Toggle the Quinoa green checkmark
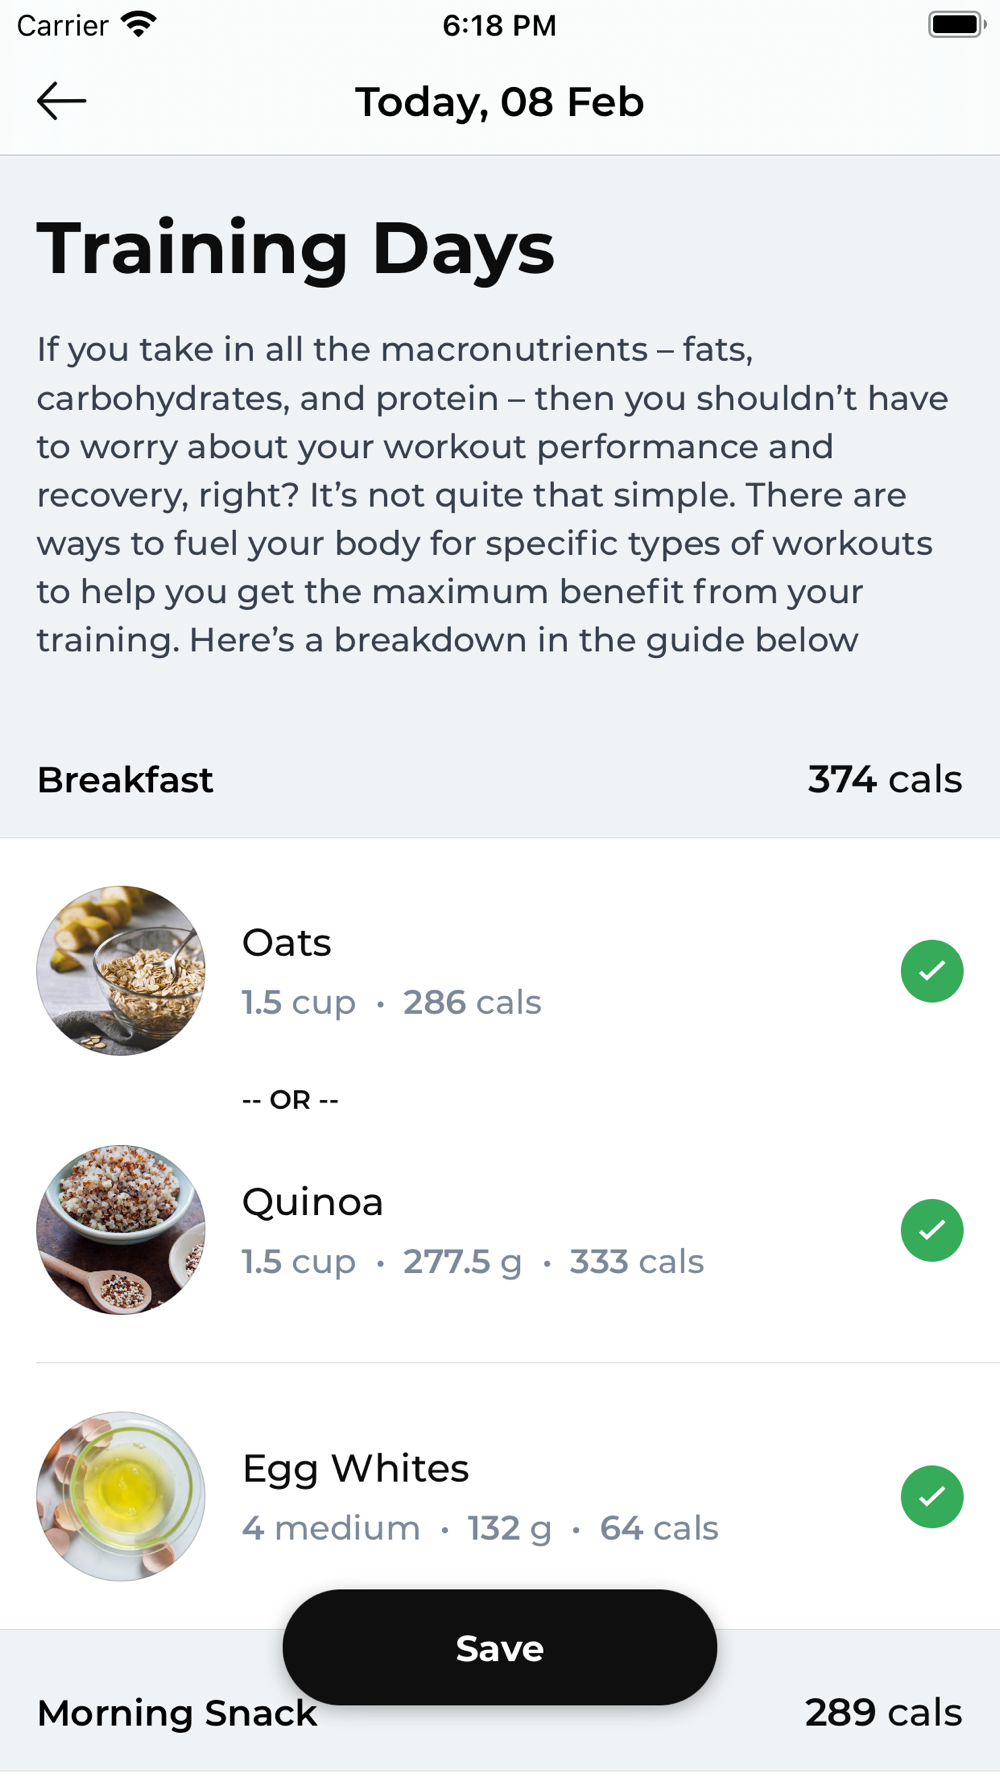1000x1778 pixels. pyautogui.click(x=932, y=1230)
